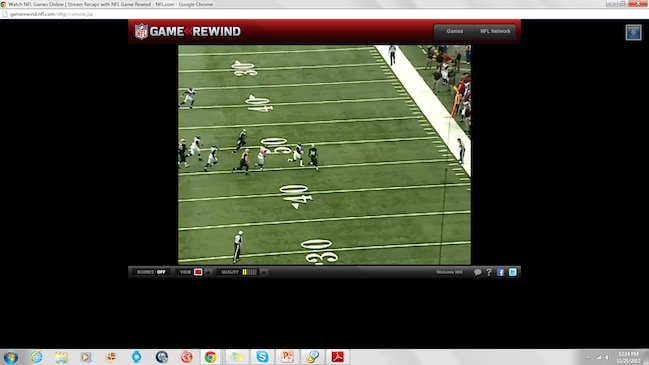Select the red single-view layout icon
The image size is (649, 365).
[198, 272]
